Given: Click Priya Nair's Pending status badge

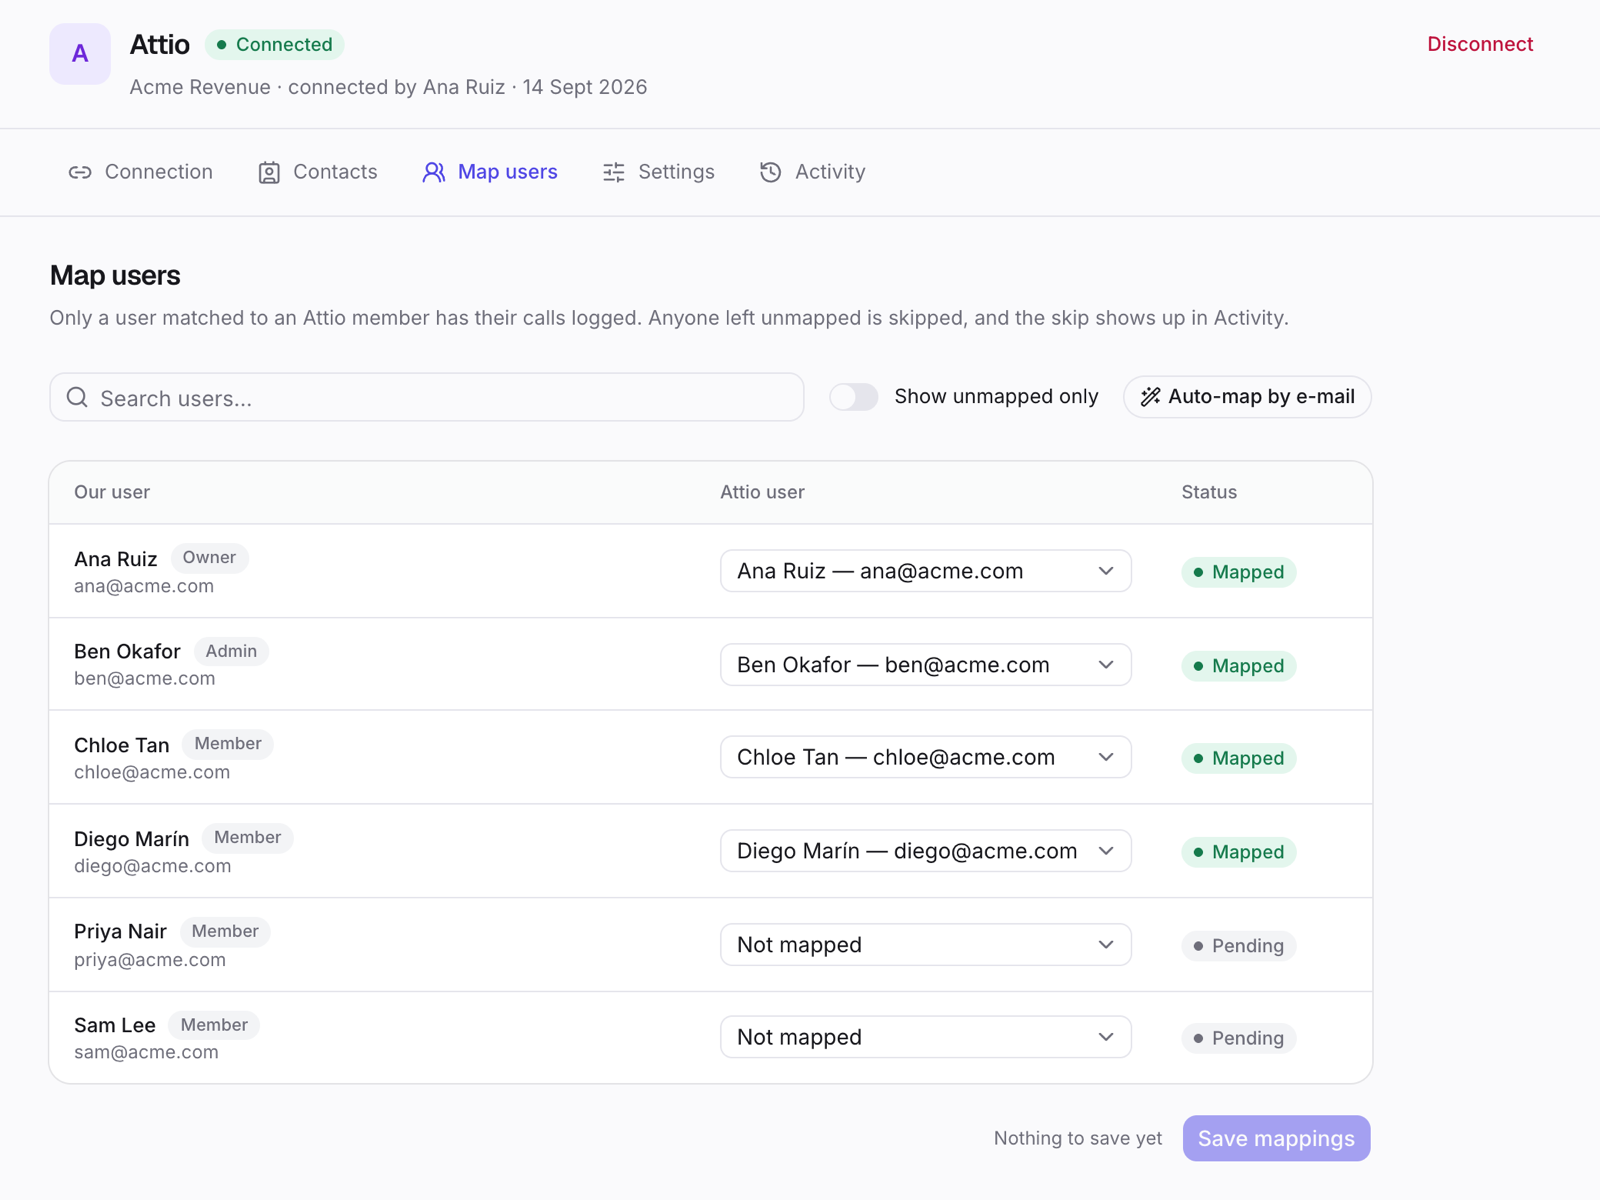Looking at the screenshot, I should 1239,946.
